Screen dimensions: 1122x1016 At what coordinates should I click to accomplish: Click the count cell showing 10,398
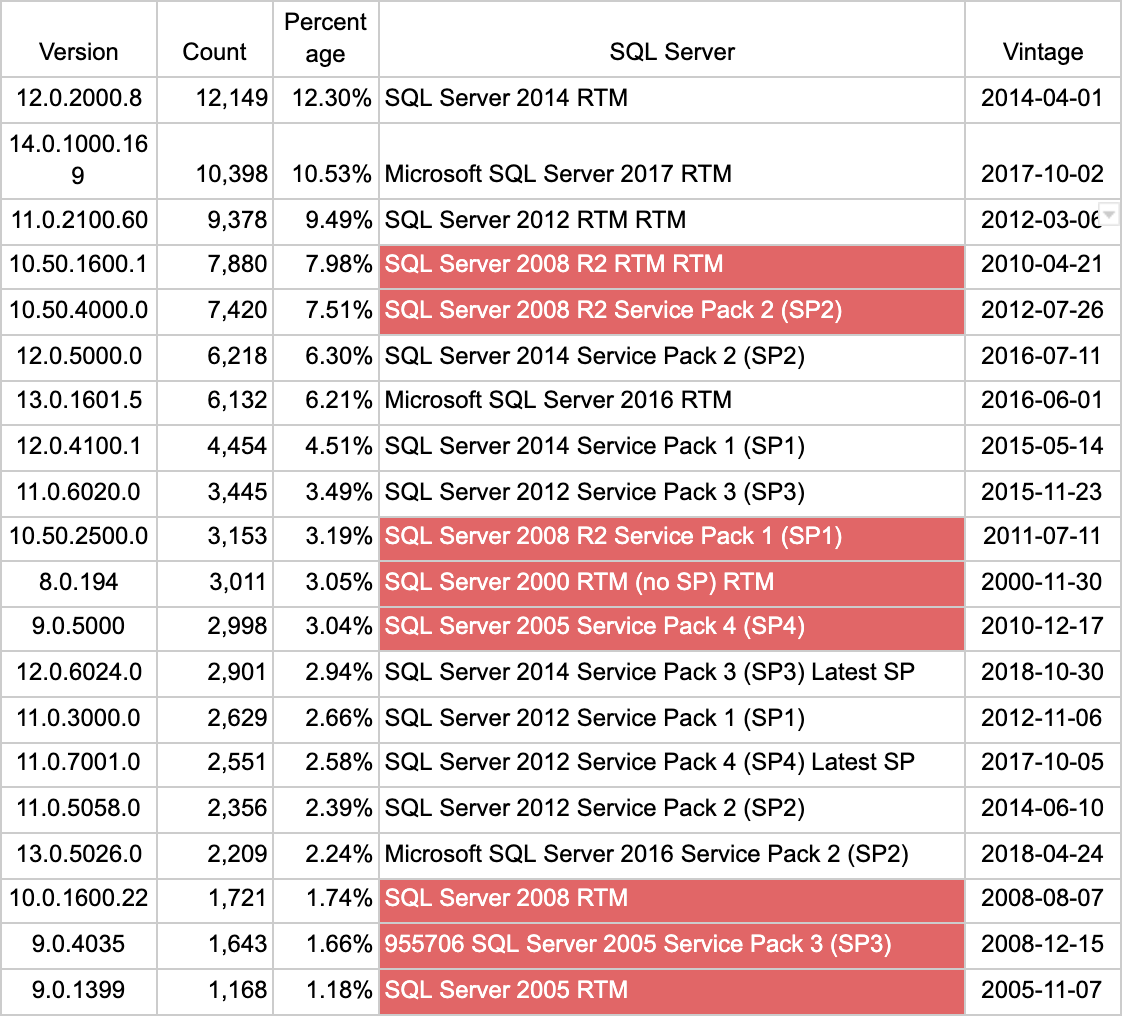click(214, 174)
